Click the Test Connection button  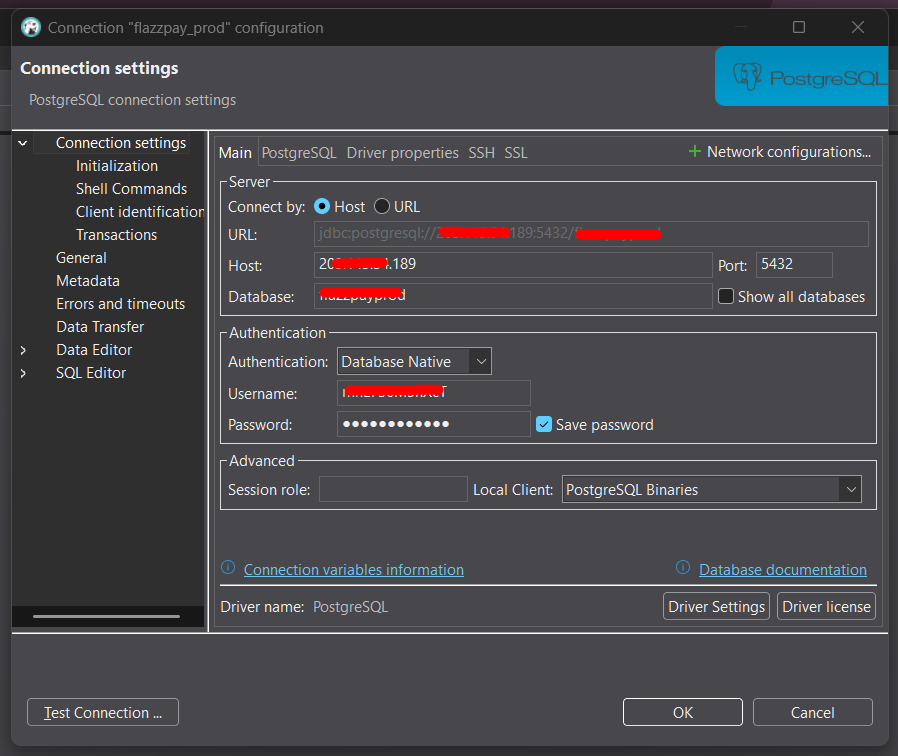point(103,713)
